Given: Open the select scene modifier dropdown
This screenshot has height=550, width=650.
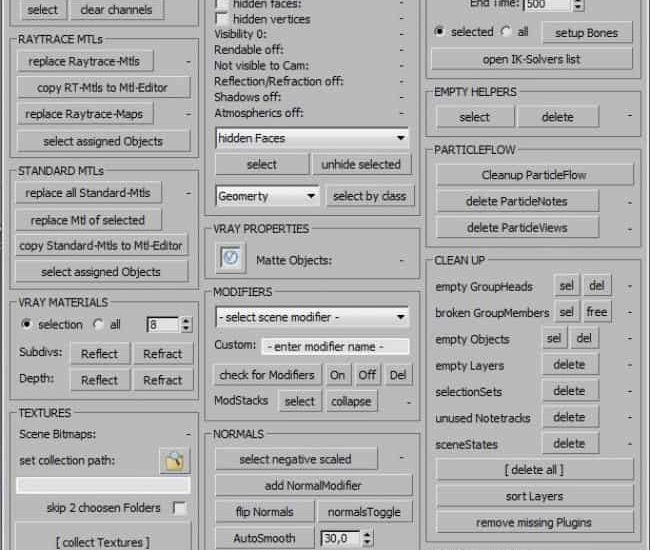Looking at the screenshot, I should coord(312,317).
